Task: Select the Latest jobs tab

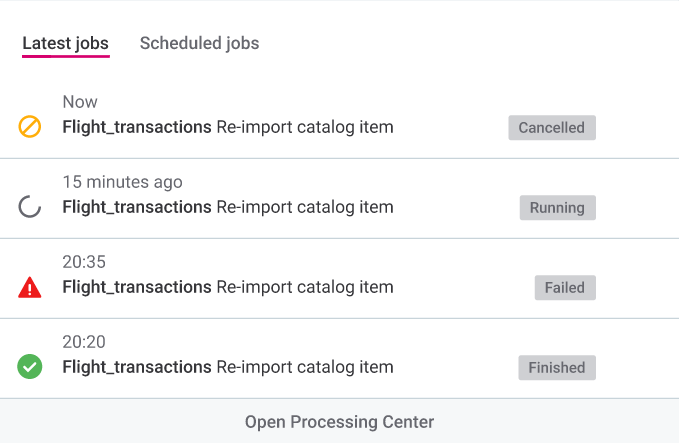Action: [x=65, y=43]
